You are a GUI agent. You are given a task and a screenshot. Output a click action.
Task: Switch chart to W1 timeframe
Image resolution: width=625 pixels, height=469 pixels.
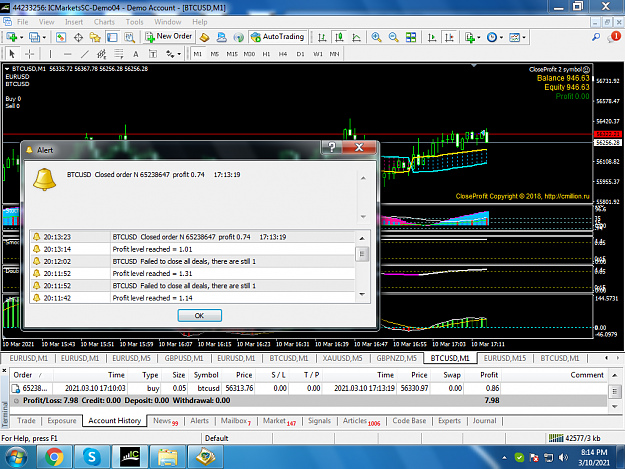318,54
